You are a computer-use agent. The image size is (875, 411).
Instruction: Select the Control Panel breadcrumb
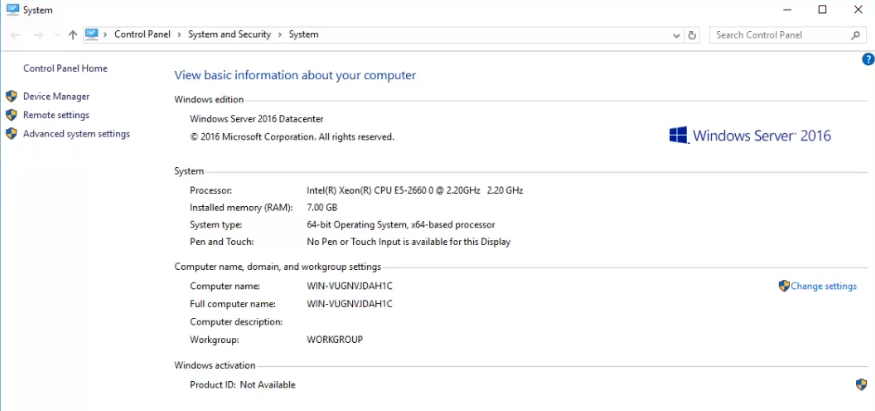(143, 35)
